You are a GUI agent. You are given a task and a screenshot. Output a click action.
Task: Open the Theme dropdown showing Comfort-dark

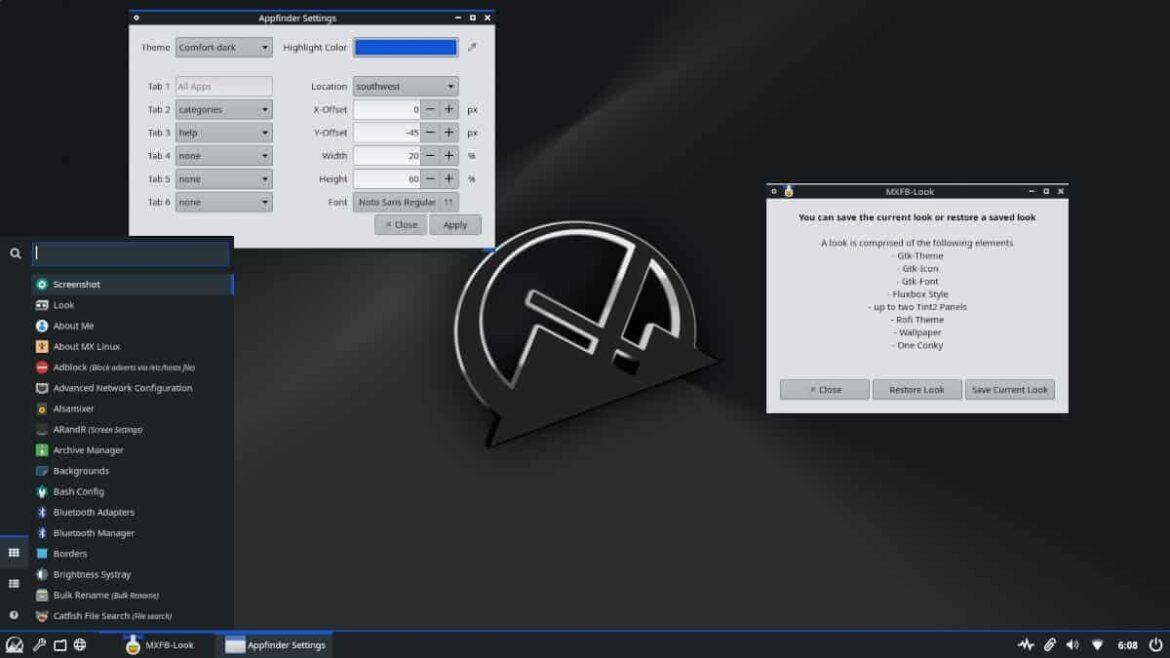coord(223,46)
